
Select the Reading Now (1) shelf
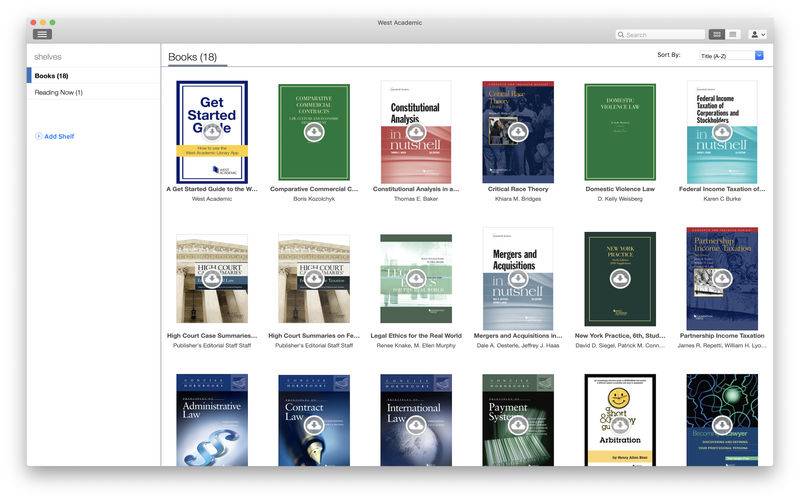(93, 92)
